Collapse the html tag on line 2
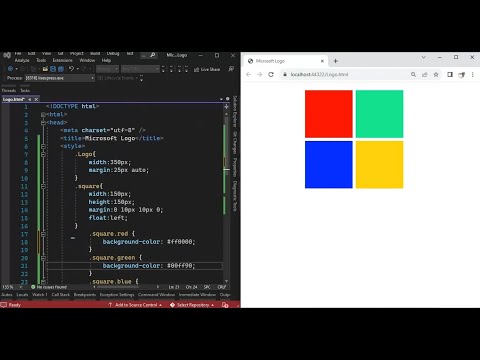 [x=43, y=115]
